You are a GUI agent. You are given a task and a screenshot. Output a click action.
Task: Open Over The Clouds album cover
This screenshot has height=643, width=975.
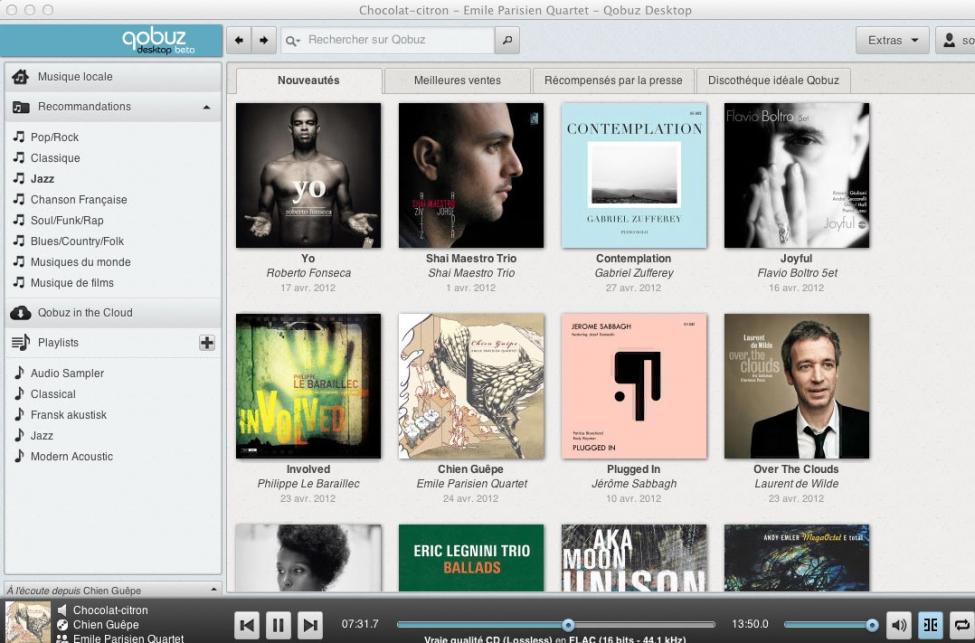click(797, 386)
